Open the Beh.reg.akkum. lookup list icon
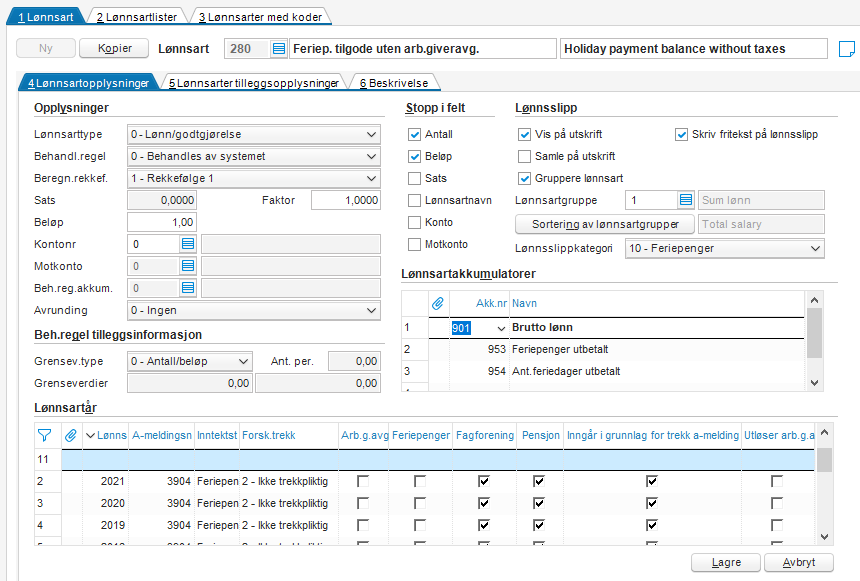Viewport: 860px width, 581px height. pyautogui.click(x=188, y=288)
